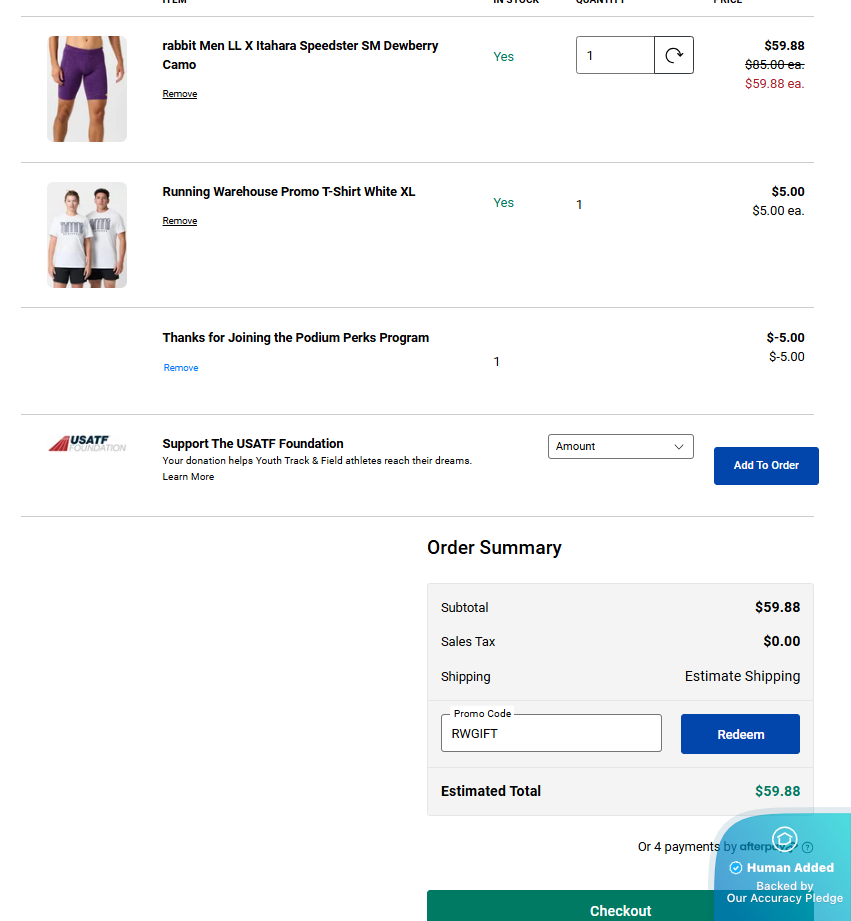The image size is (851, 921).
Task: Click the Afterpay help question mark icon
Action: (807, 847)
